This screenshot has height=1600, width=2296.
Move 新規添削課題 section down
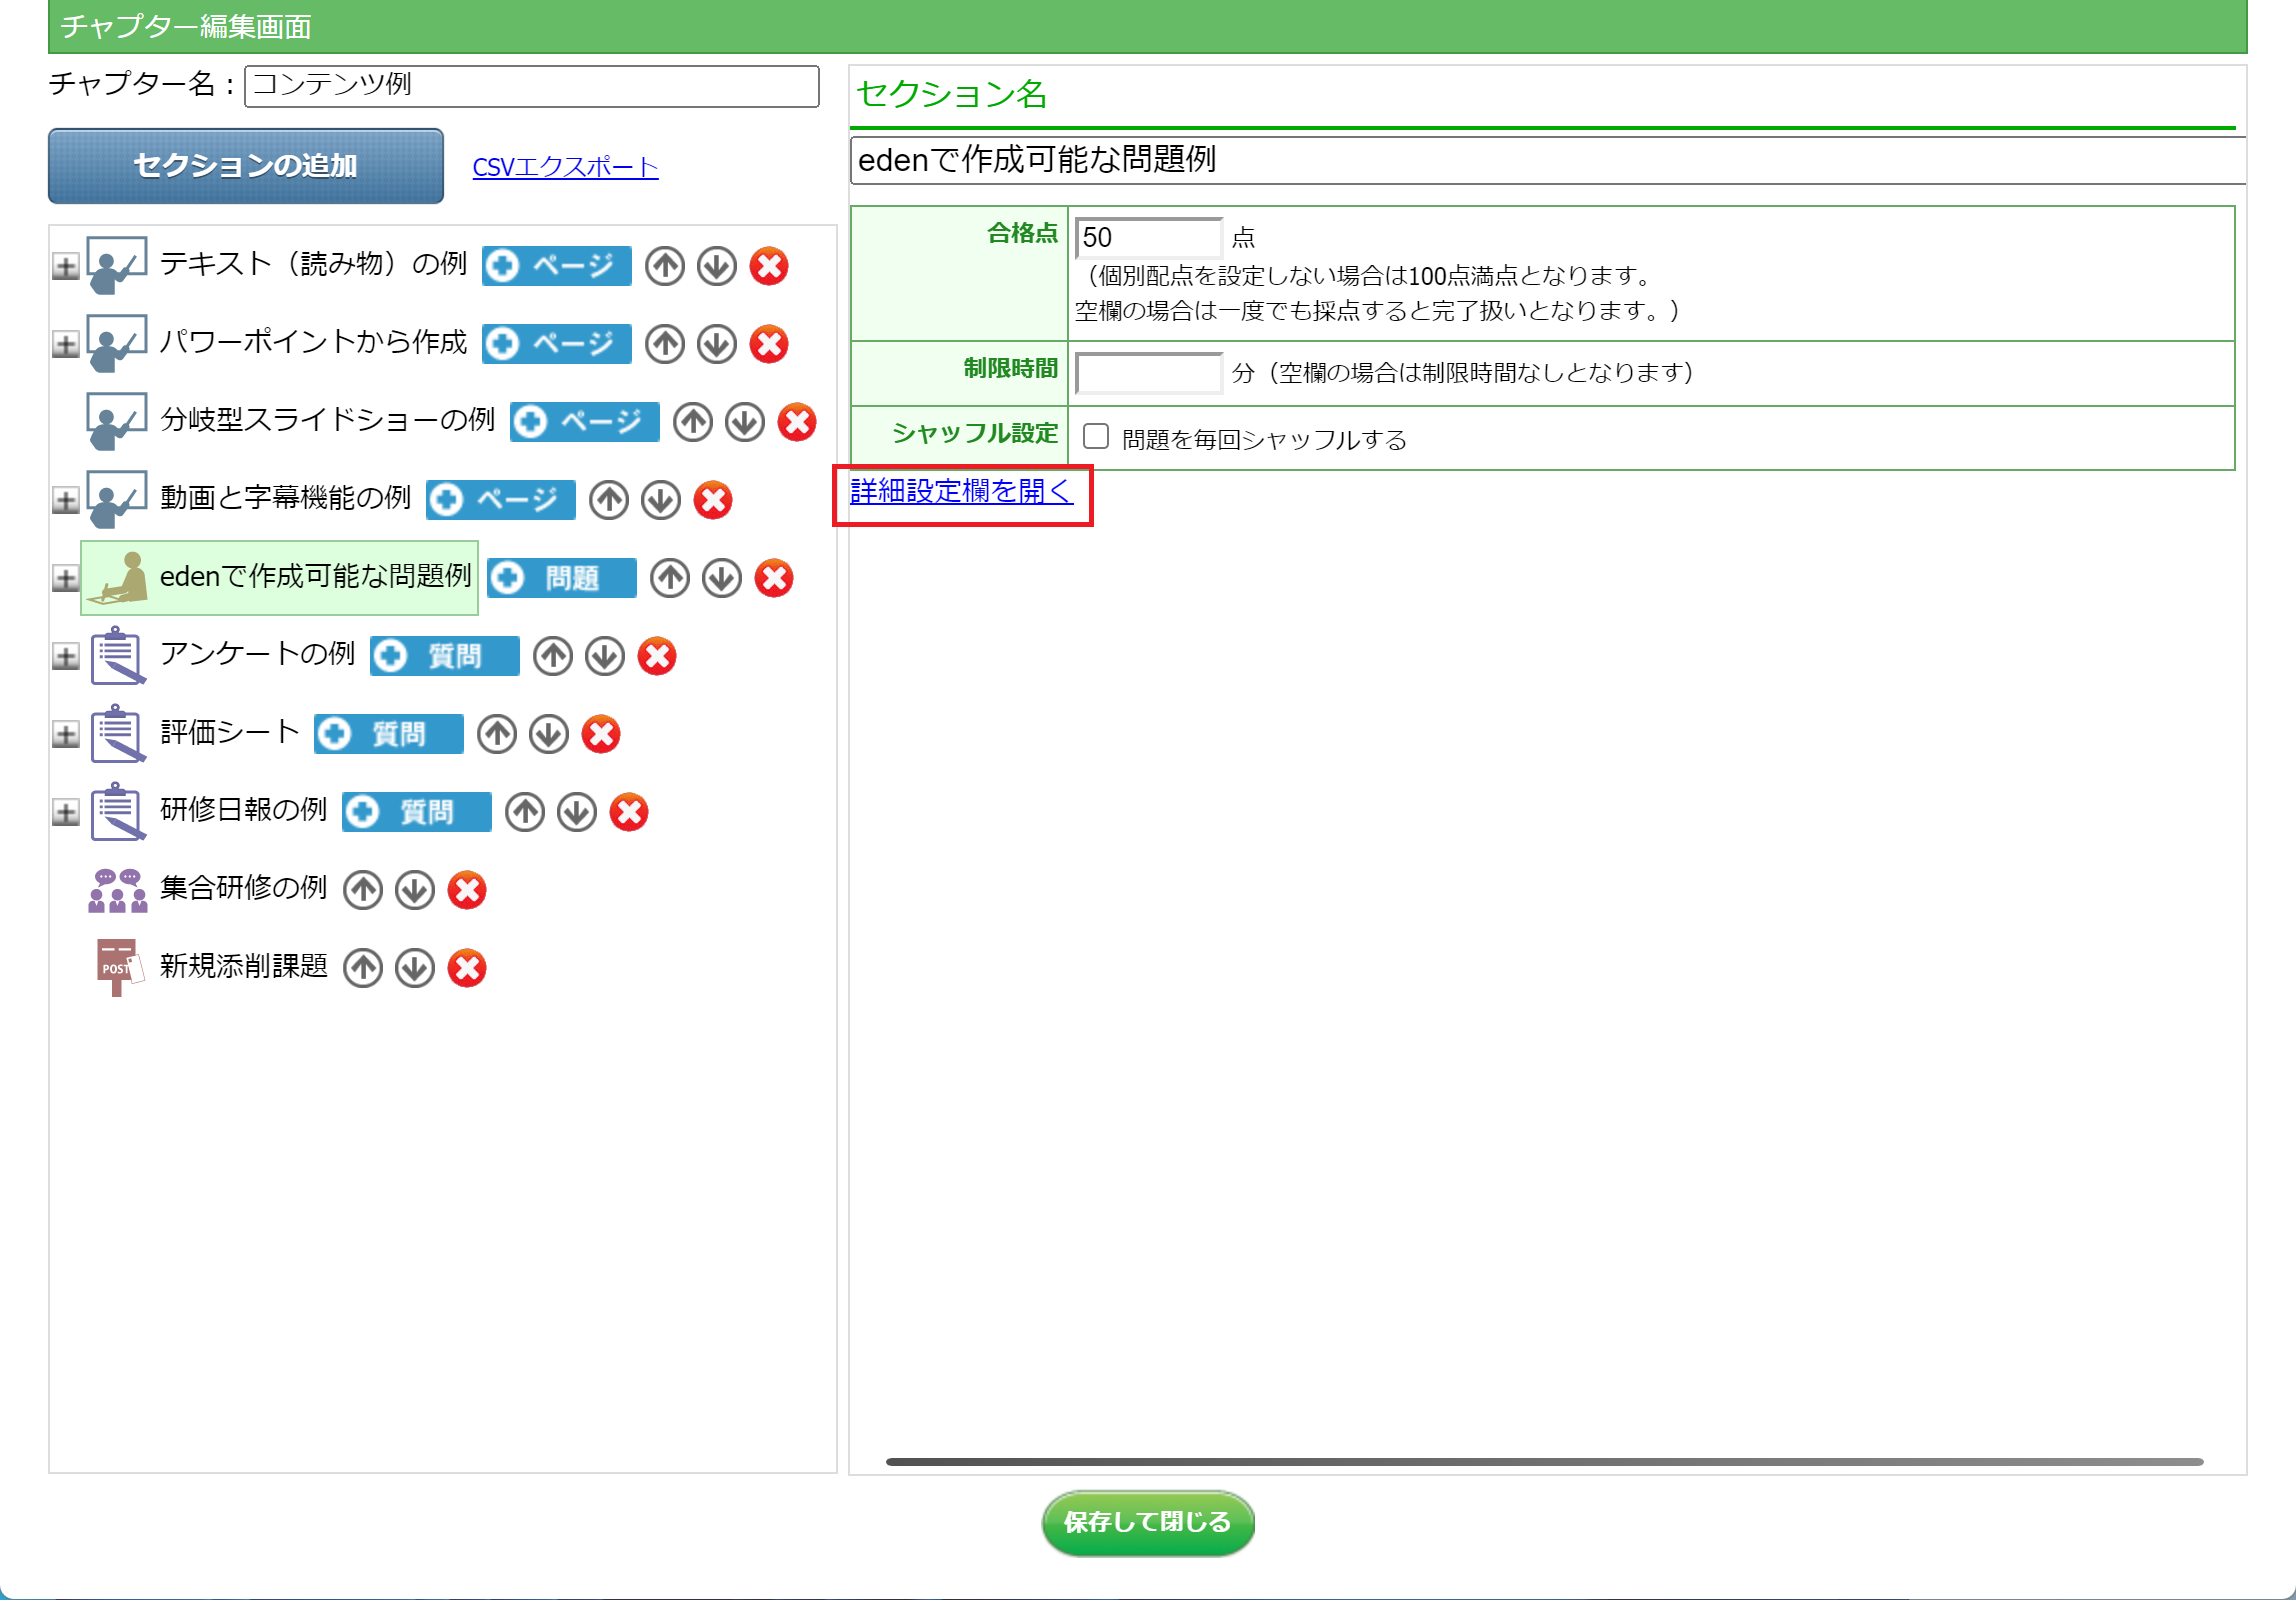(415, 968)
